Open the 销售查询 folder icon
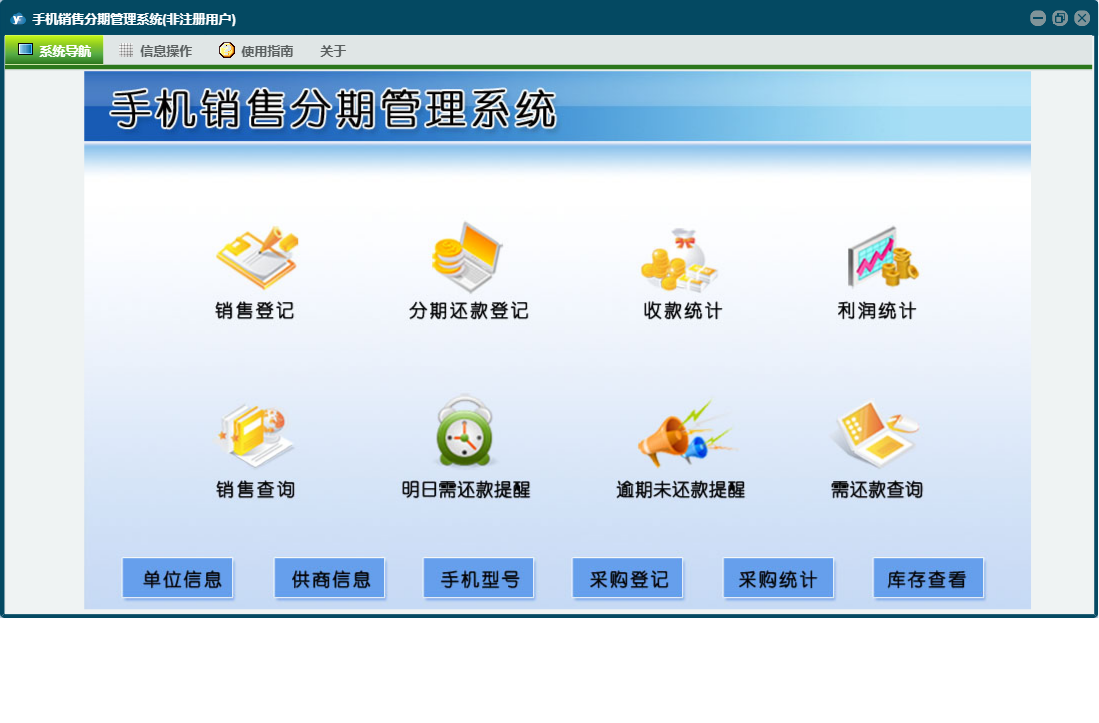This screenshot has height=723, width=1099. click(254, 434)
